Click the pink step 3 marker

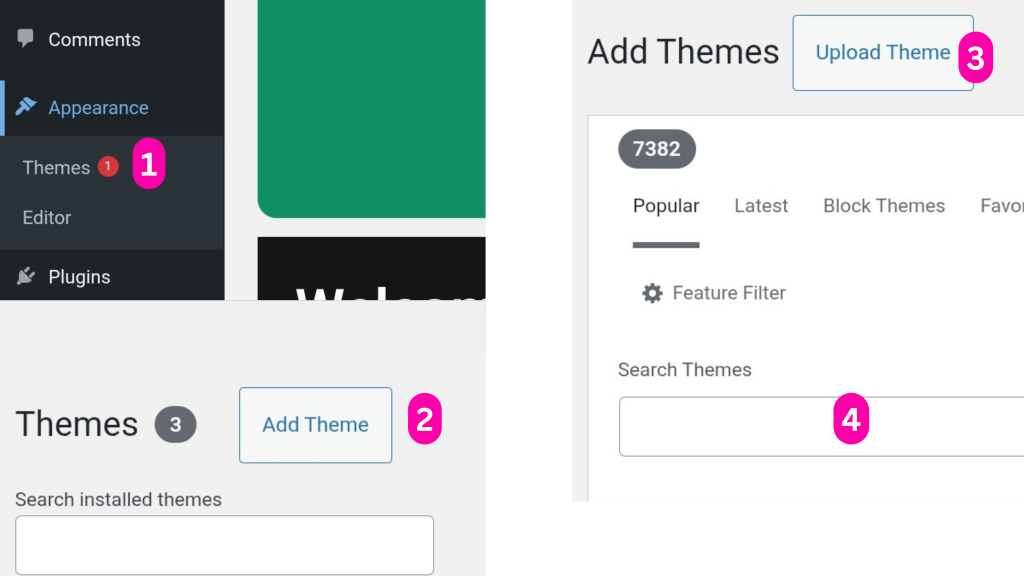[976, 57]
